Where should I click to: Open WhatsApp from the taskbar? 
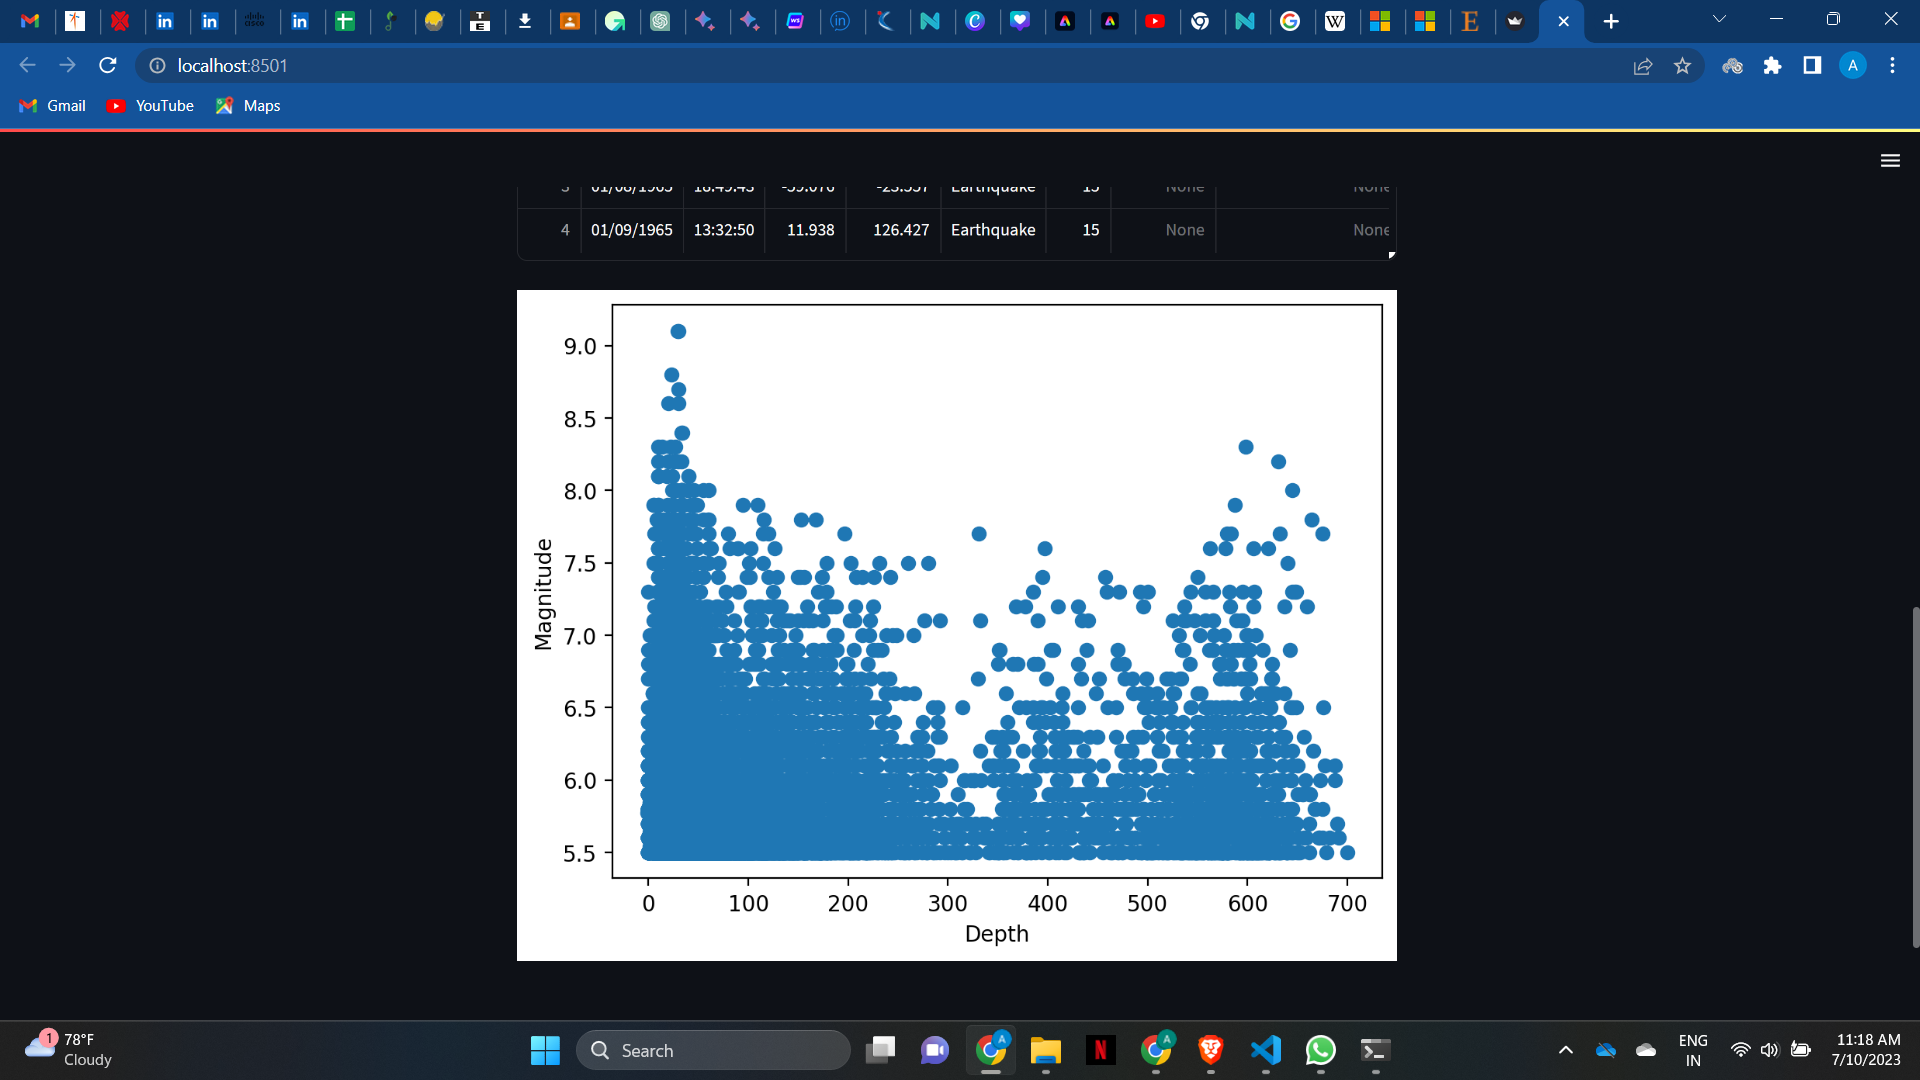click(1319, 1050)
